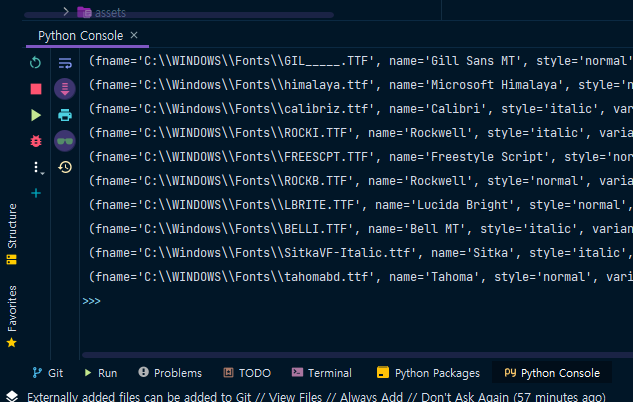633x402 pixels.
Task: Click the ROCKI.TTF Rockwell italic line
Action: [360, 133]
